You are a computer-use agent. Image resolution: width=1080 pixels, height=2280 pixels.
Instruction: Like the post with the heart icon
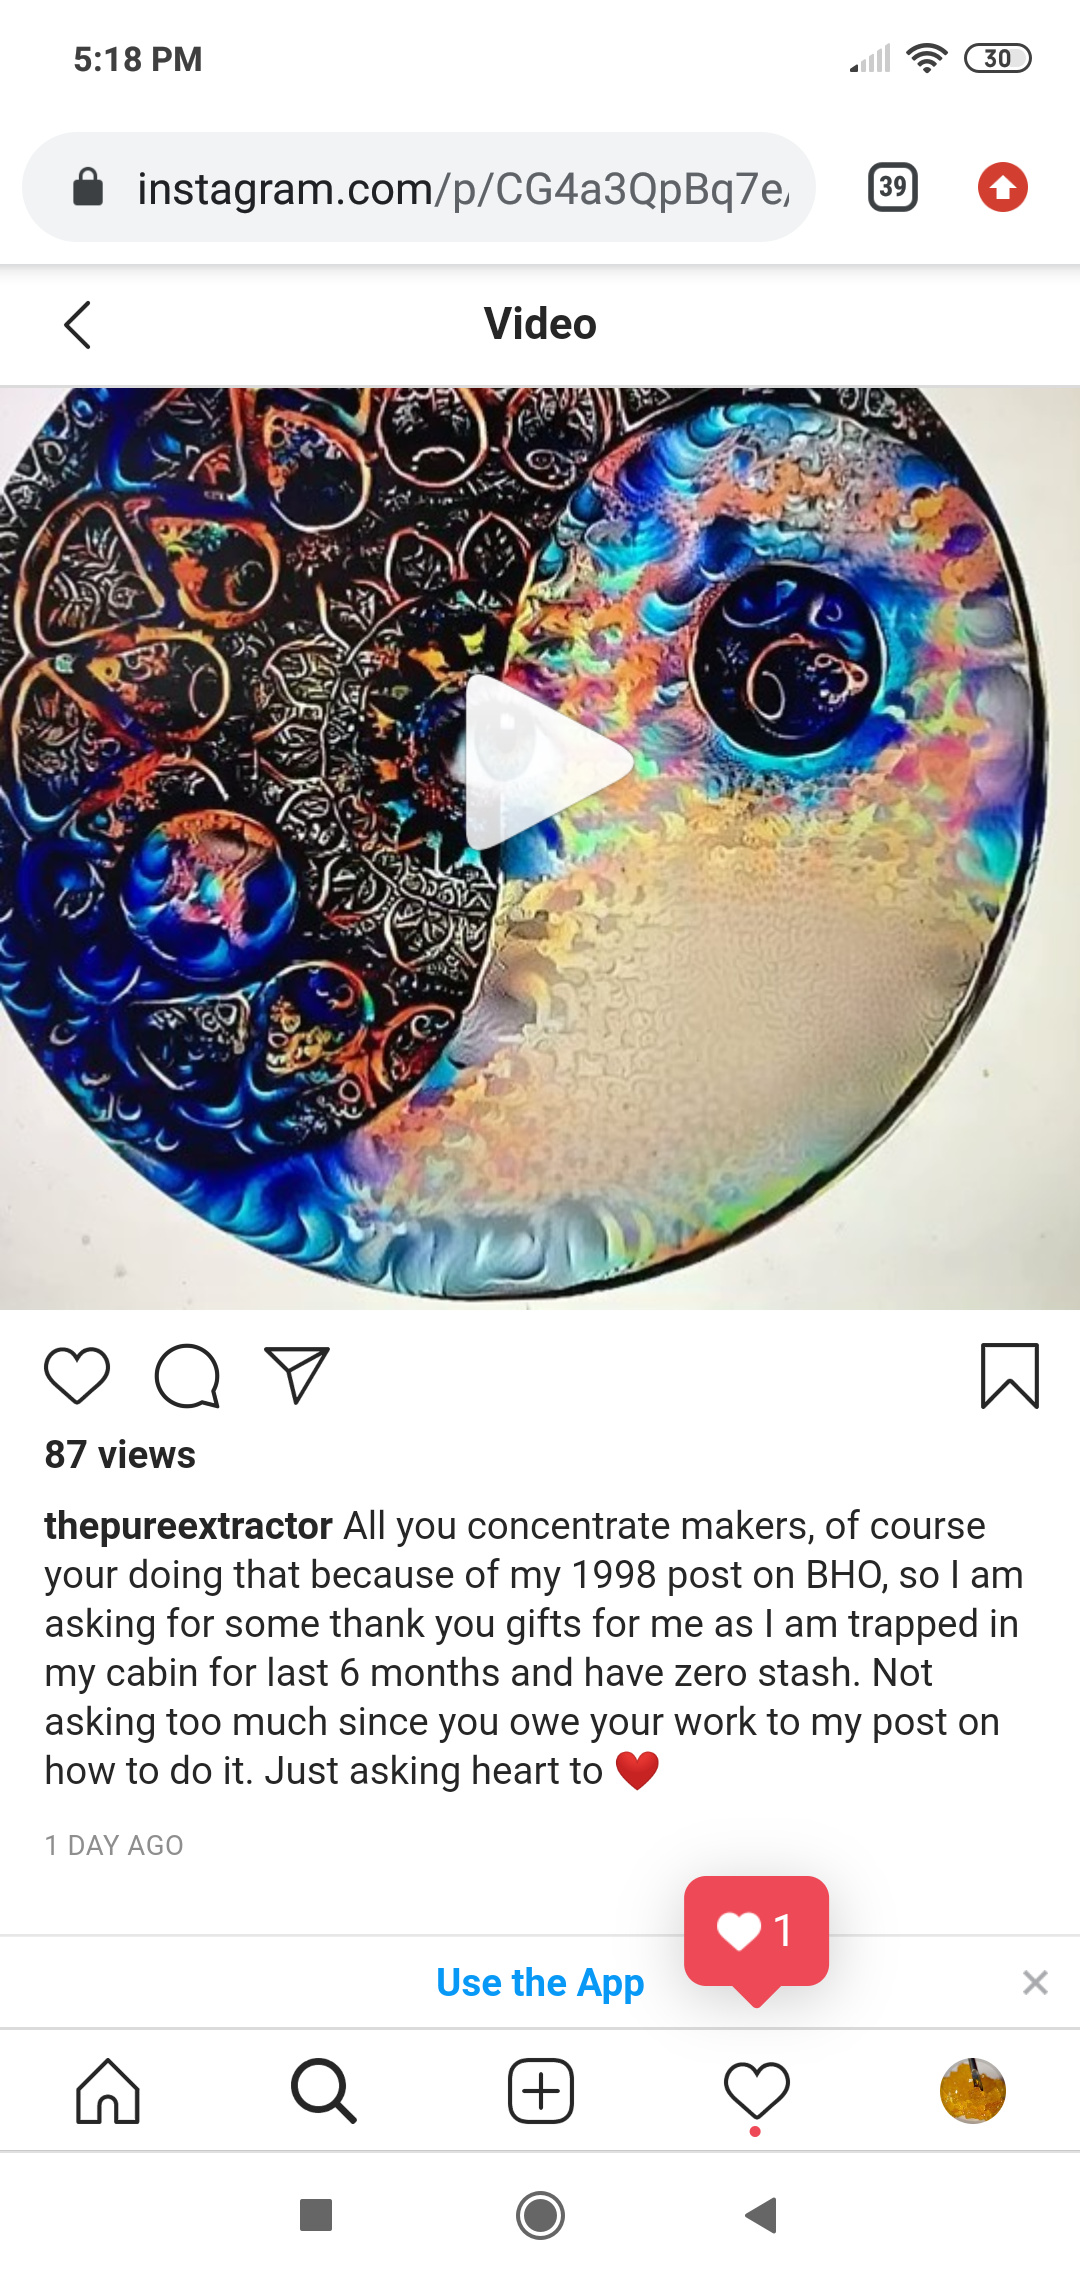tap(77, 1376)
